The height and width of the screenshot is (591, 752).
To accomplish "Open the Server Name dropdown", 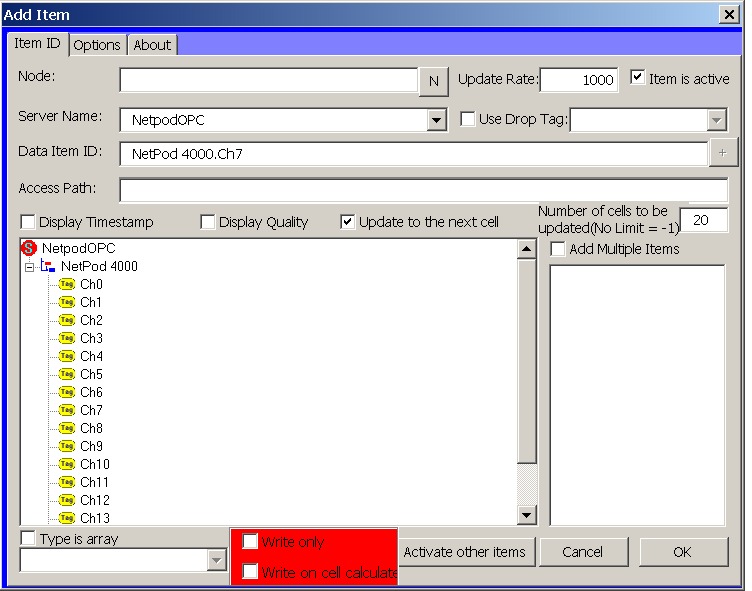I will click(436, 119).
